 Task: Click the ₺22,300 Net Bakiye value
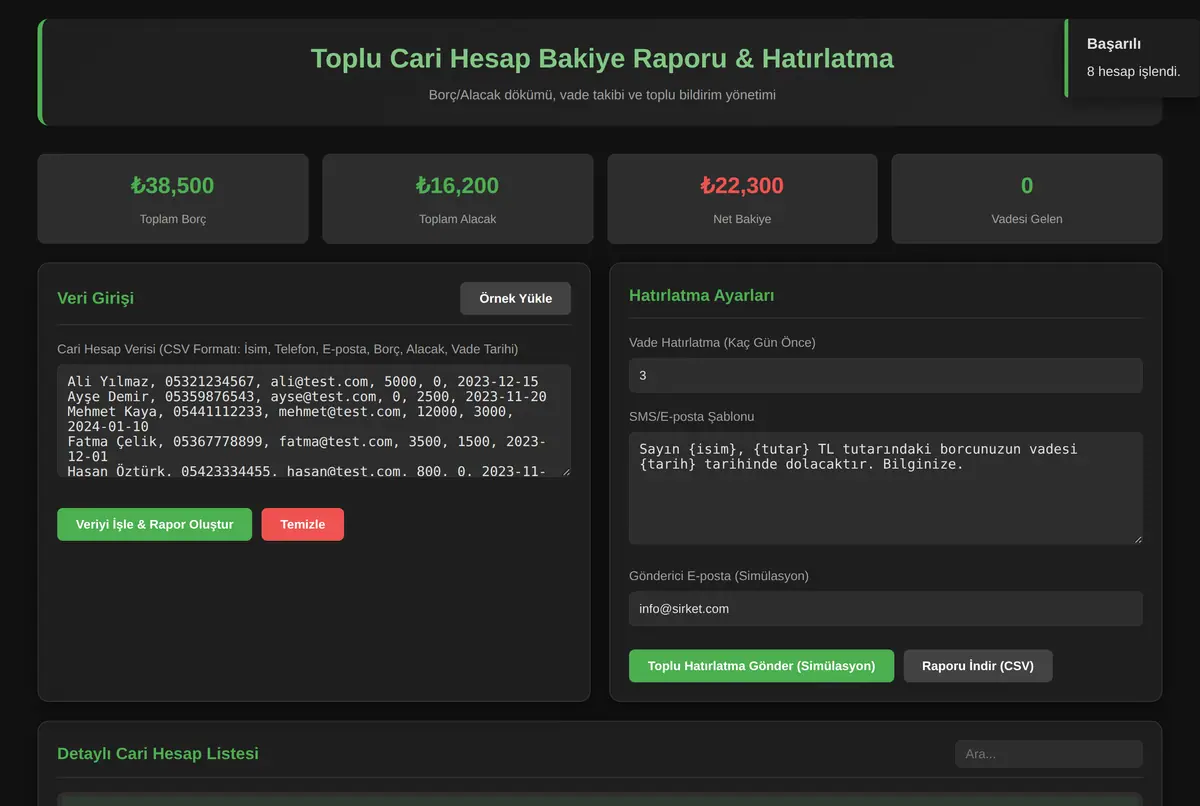tap(742, 185)
